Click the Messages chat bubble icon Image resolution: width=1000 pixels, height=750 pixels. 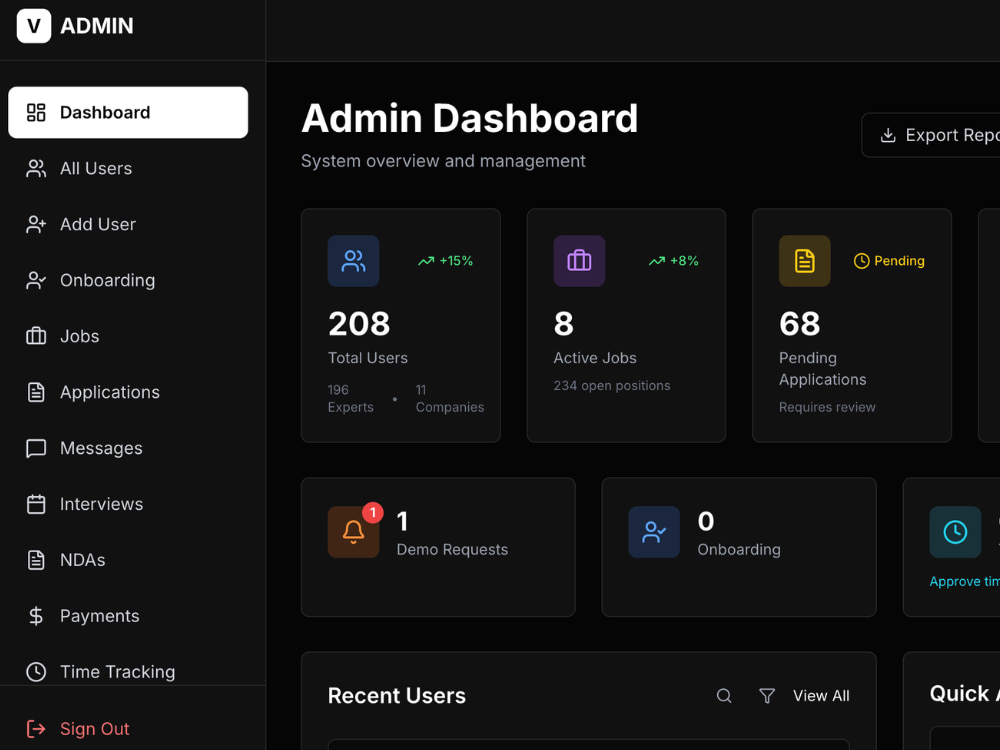pyautogui.click(x=36, y=448)
